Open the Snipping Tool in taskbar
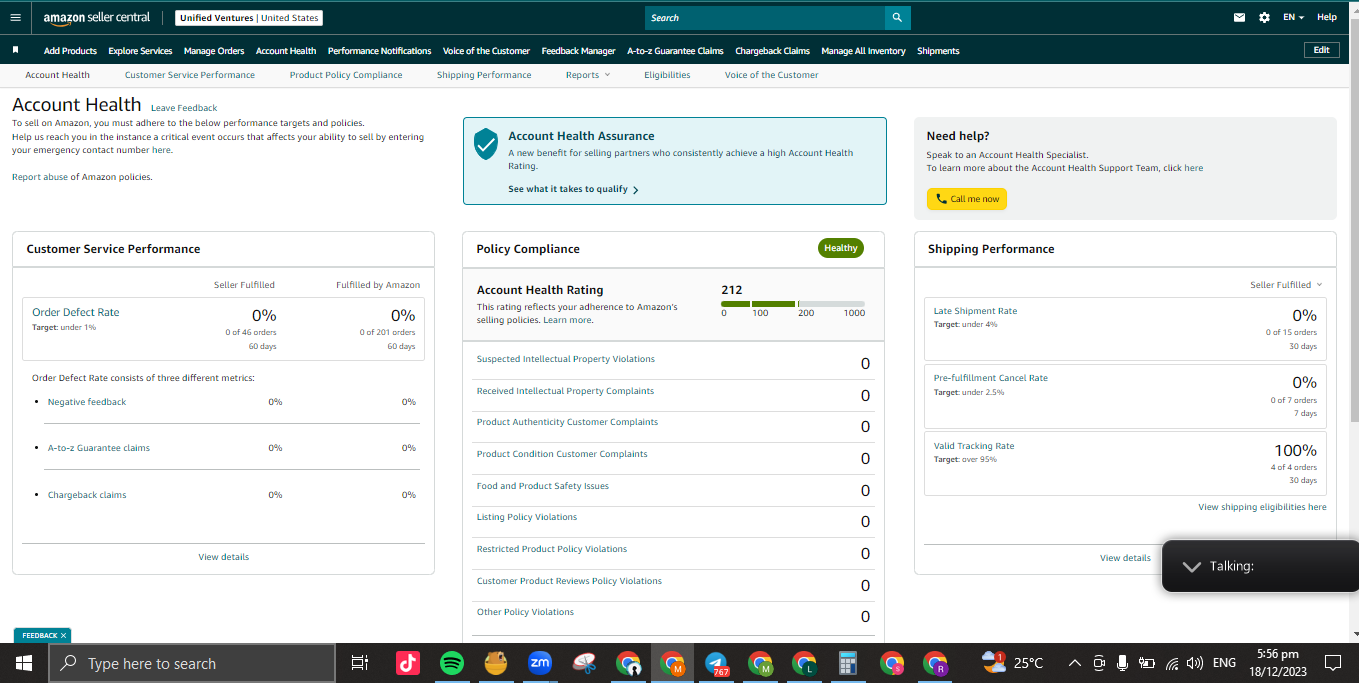The height and width of the screenshot is (683, 1359). click(584, 663)
